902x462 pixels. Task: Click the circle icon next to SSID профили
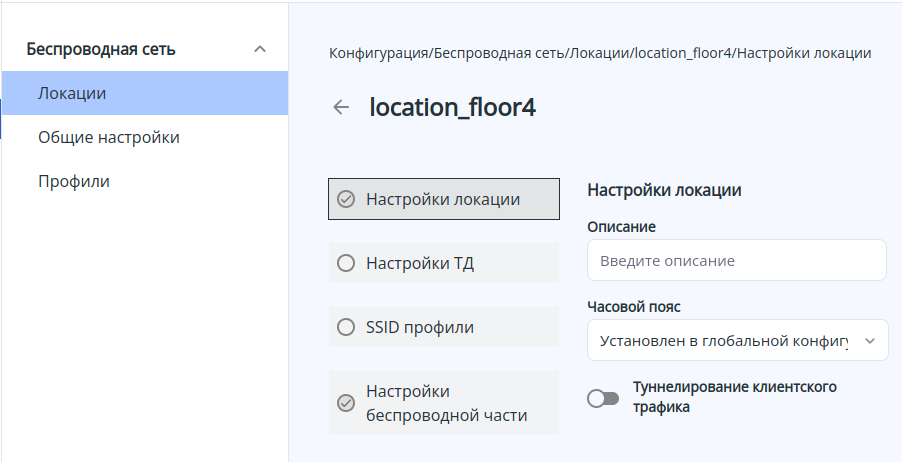click(x=346, y=327)
